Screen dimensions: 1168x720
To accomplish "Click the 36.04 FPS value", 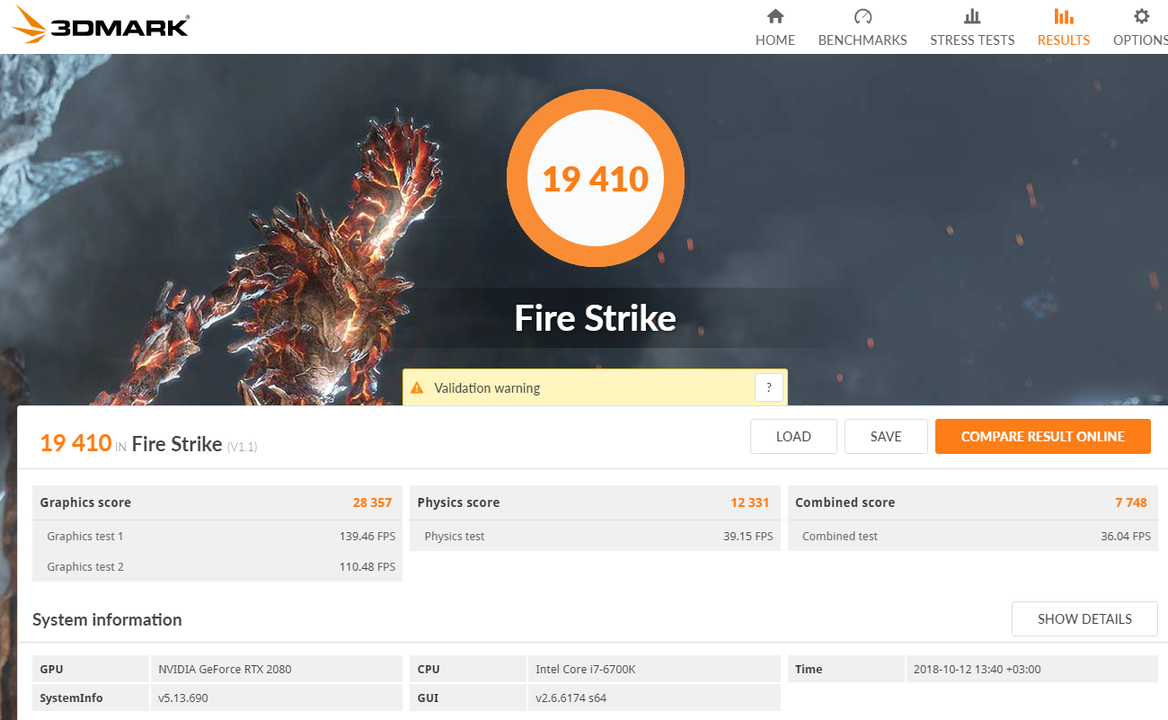I will click(1126, 536).
